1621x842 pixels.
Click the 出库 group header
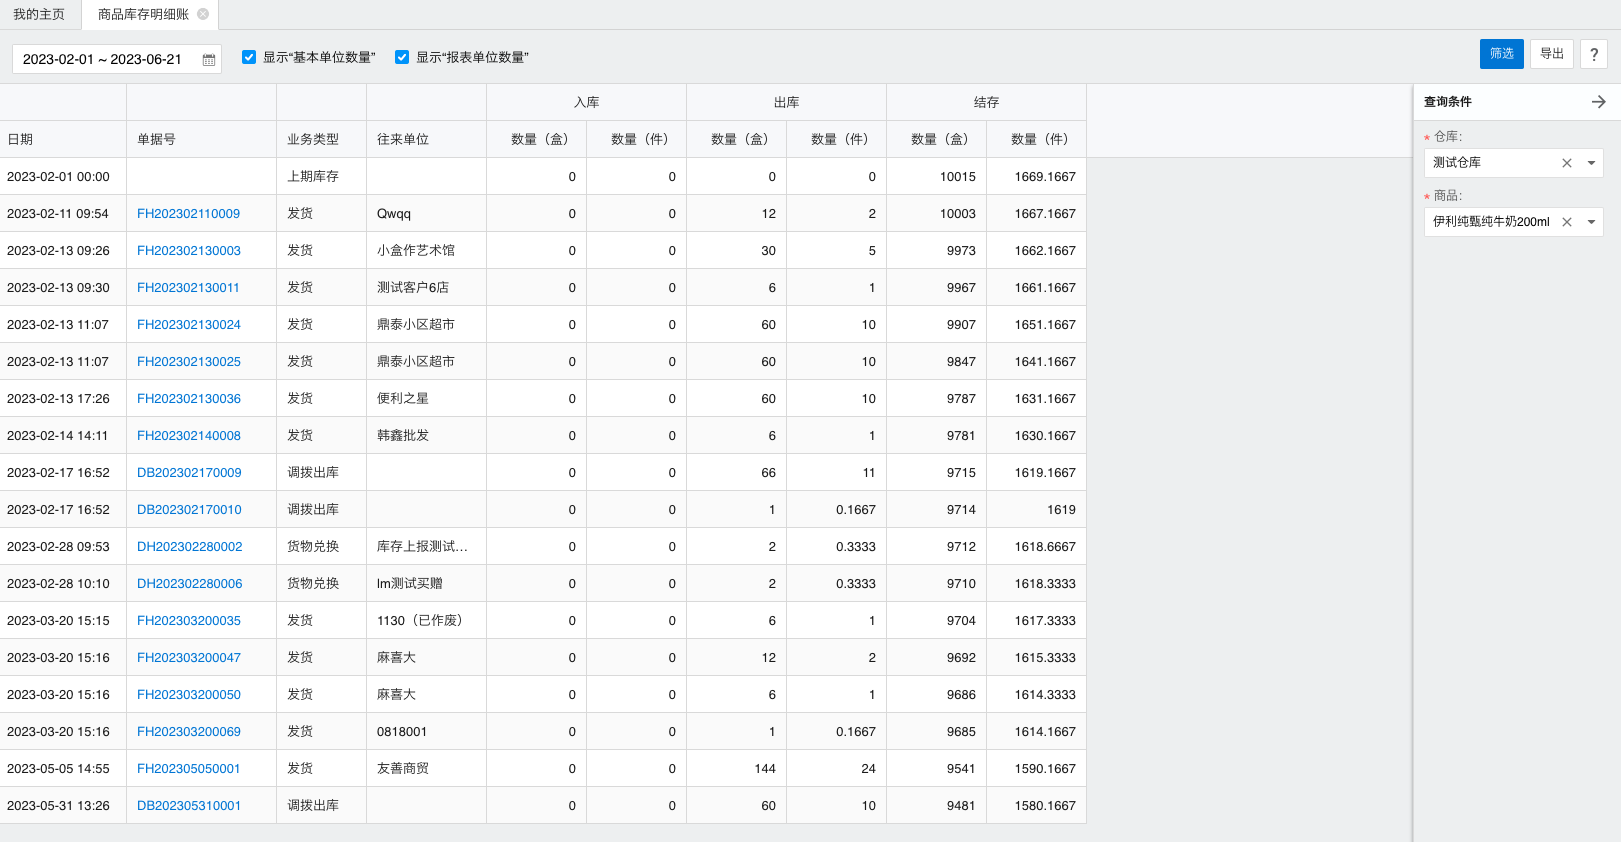[x=787, y=102]
